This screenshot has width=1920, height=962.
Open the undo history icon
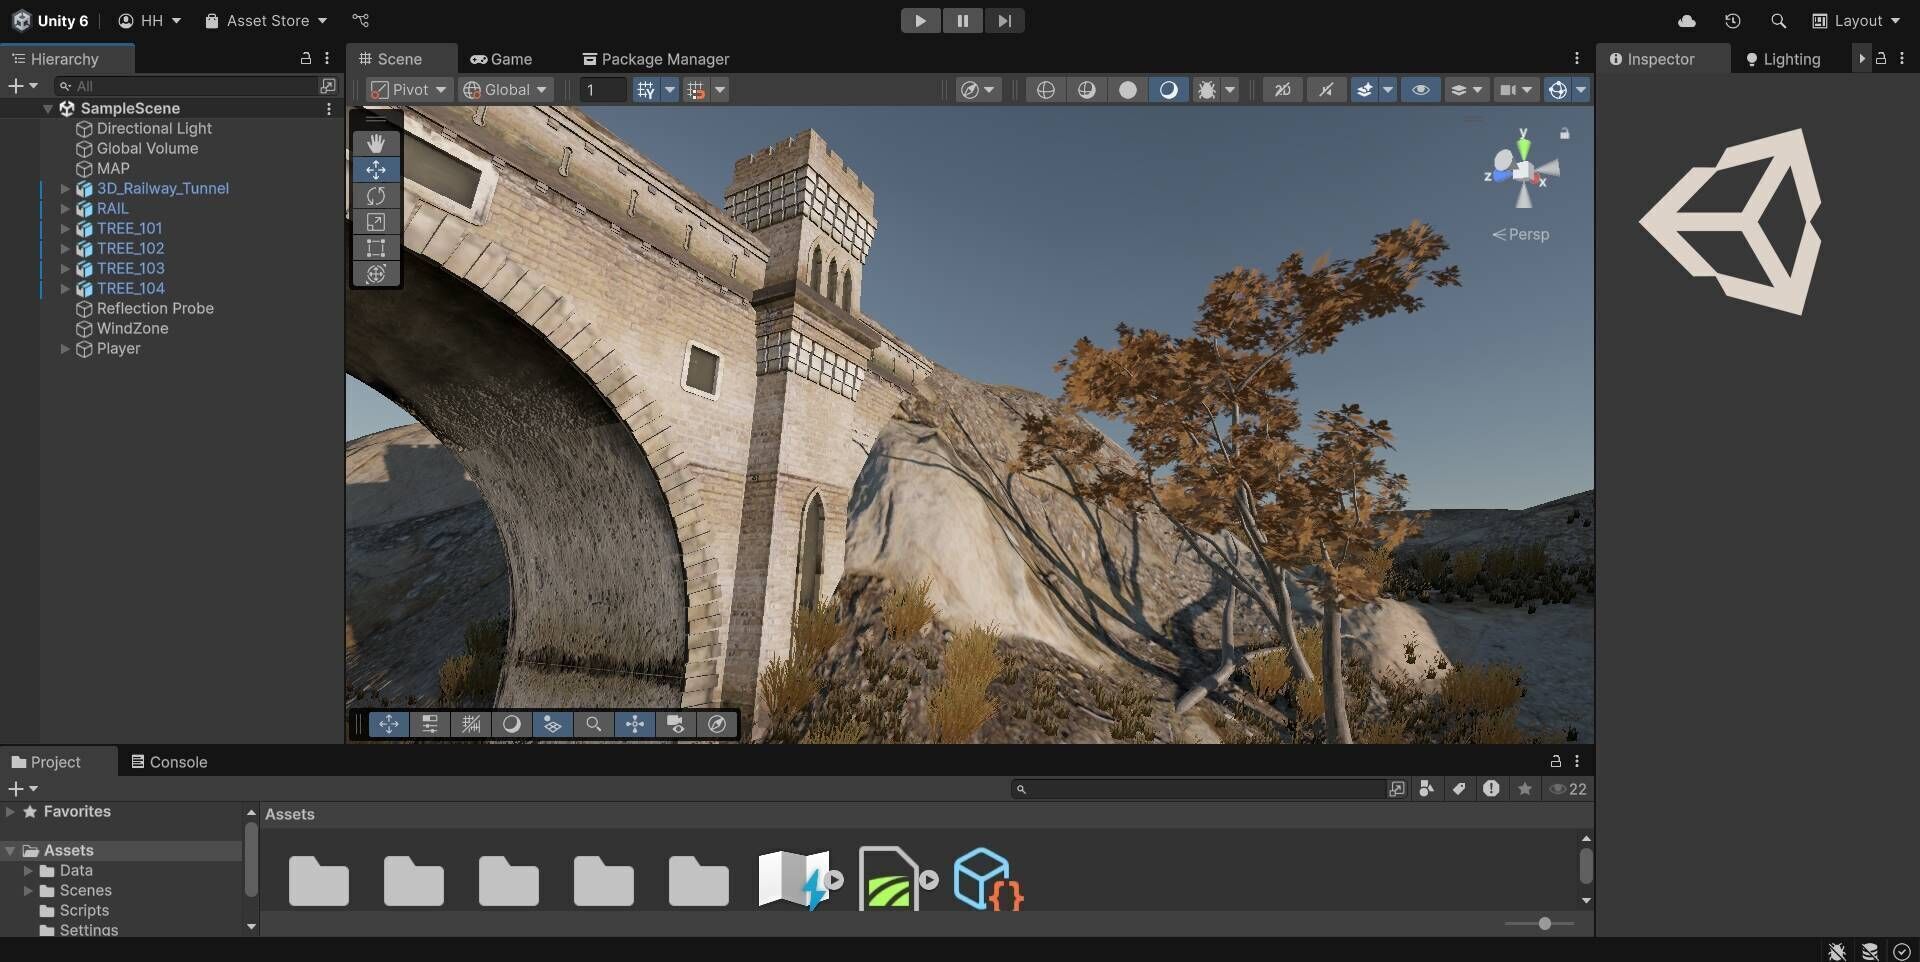[x=1733, y=20]
